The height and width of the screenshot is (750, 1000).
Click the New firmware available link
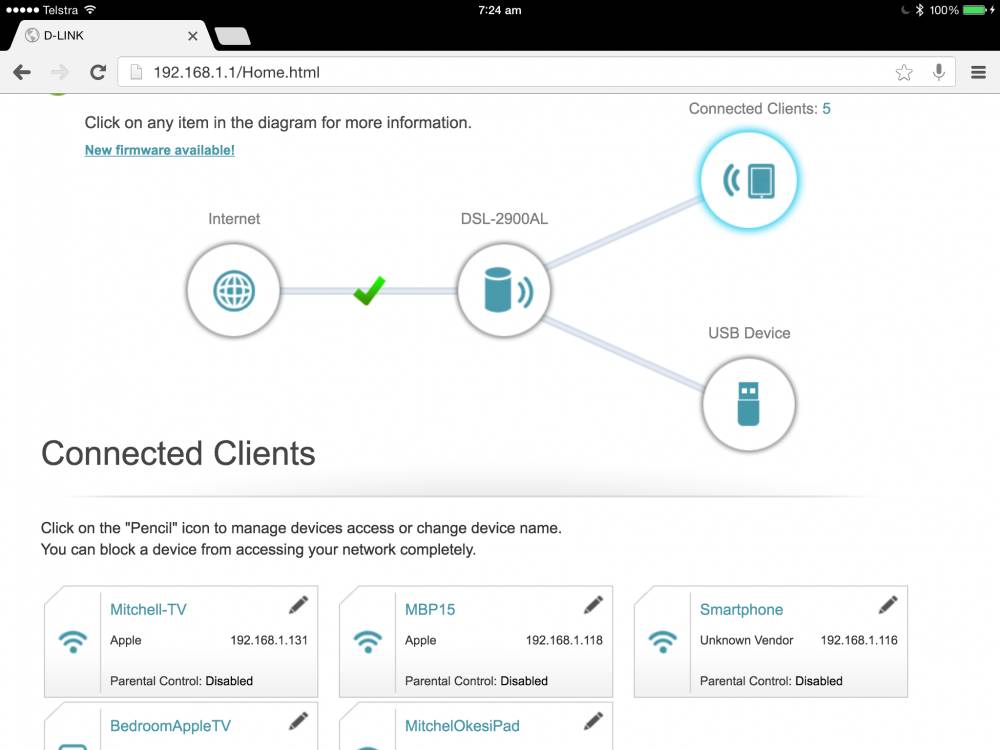[159, 150]
